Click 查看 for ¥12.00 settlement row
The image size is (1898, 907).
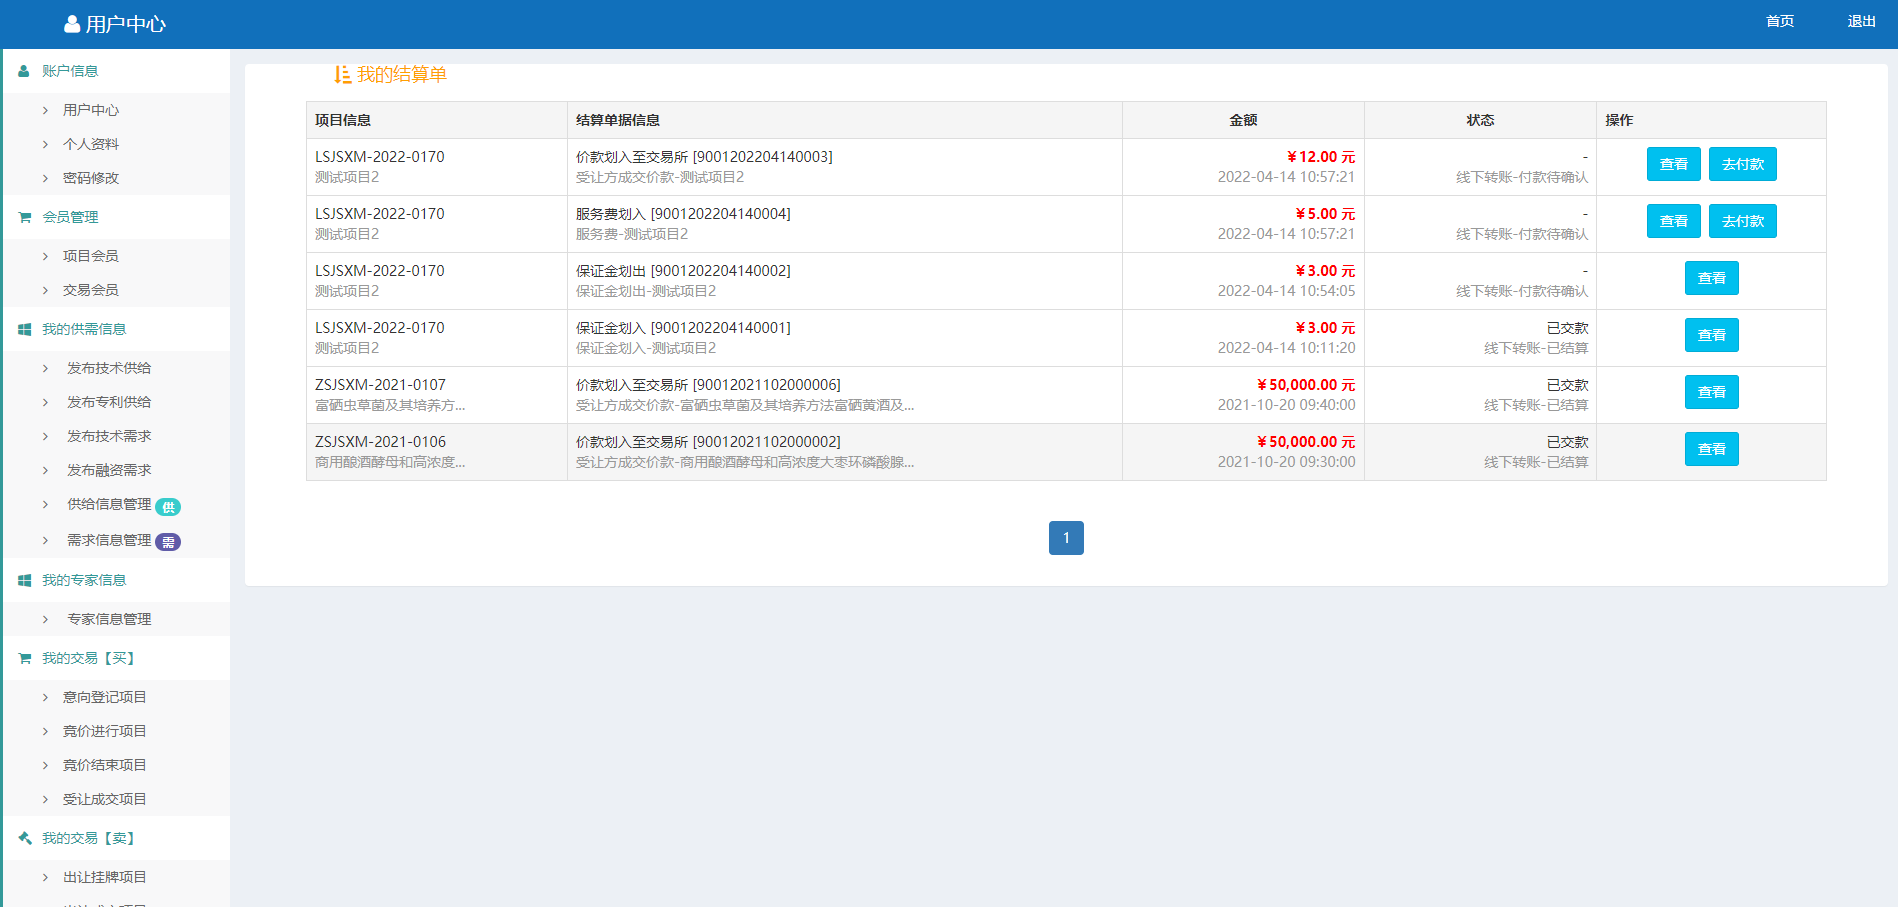pyautogui.click(x=1674, y=164)
